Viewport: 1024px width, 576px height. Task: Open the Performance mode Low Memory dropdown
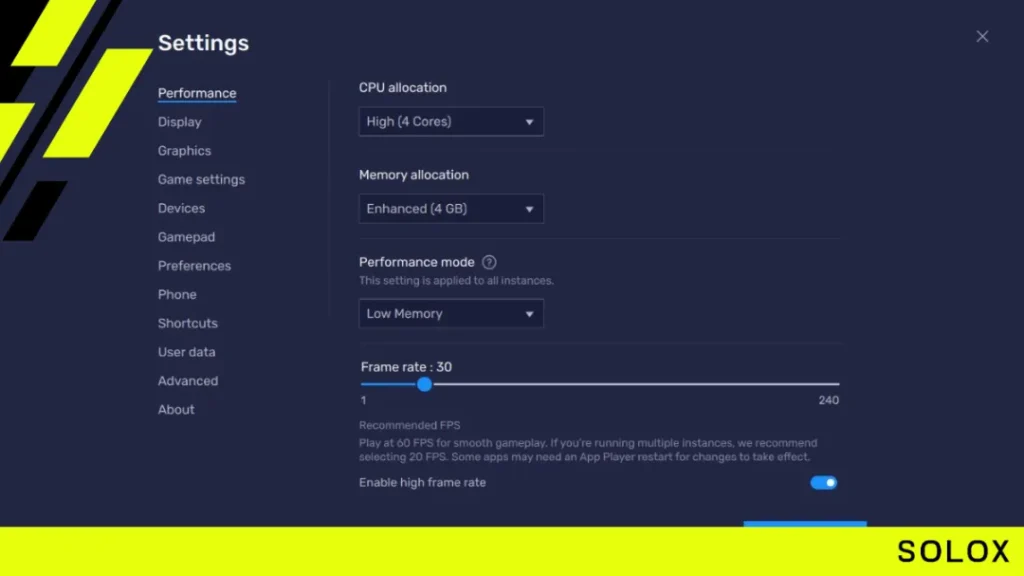coord(451,313)
